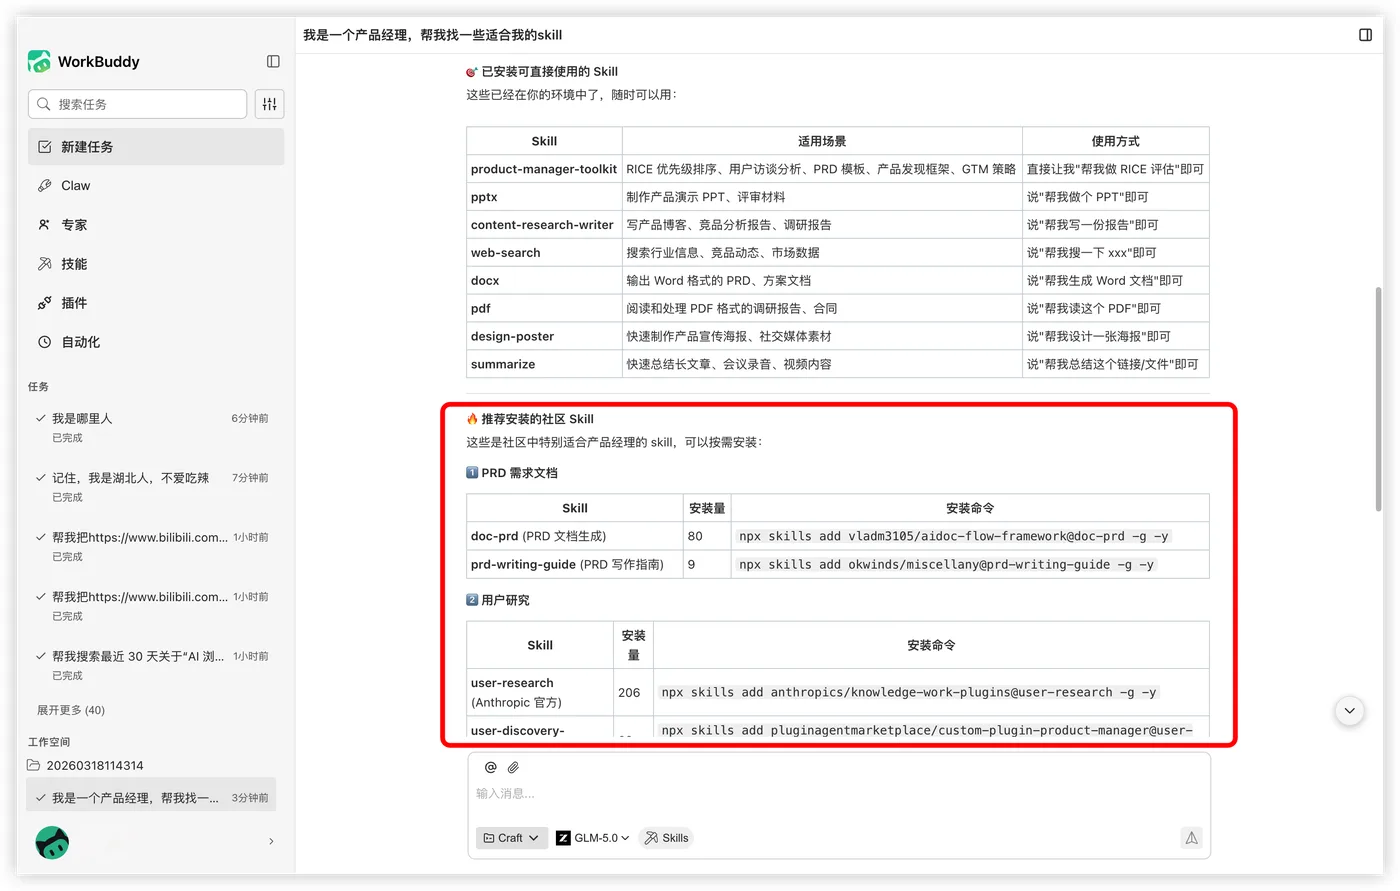This screenshot has width=1400, height=891.
Task: Click the summarize skill cell
Action: [544, 365]
